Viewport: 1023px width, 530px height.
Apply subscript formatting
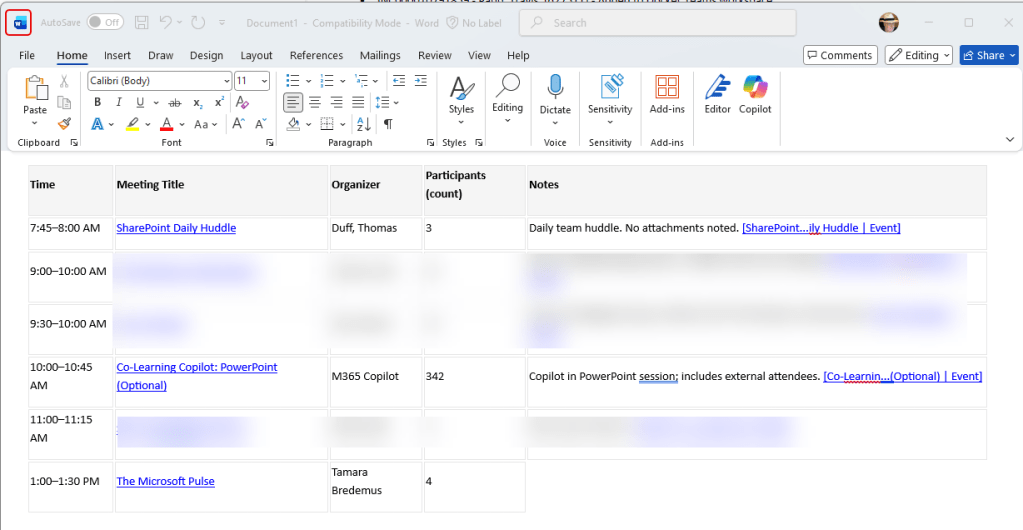click(197, 102)
